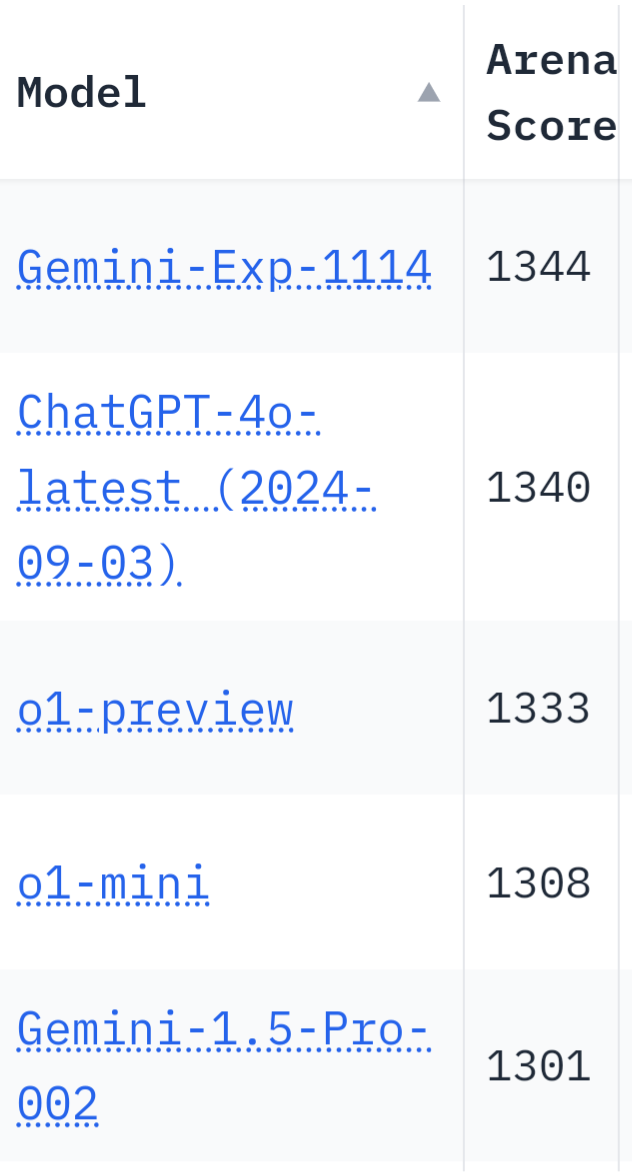
Task: Click empty header area left of sort triangle
Action: pos(290,93)
